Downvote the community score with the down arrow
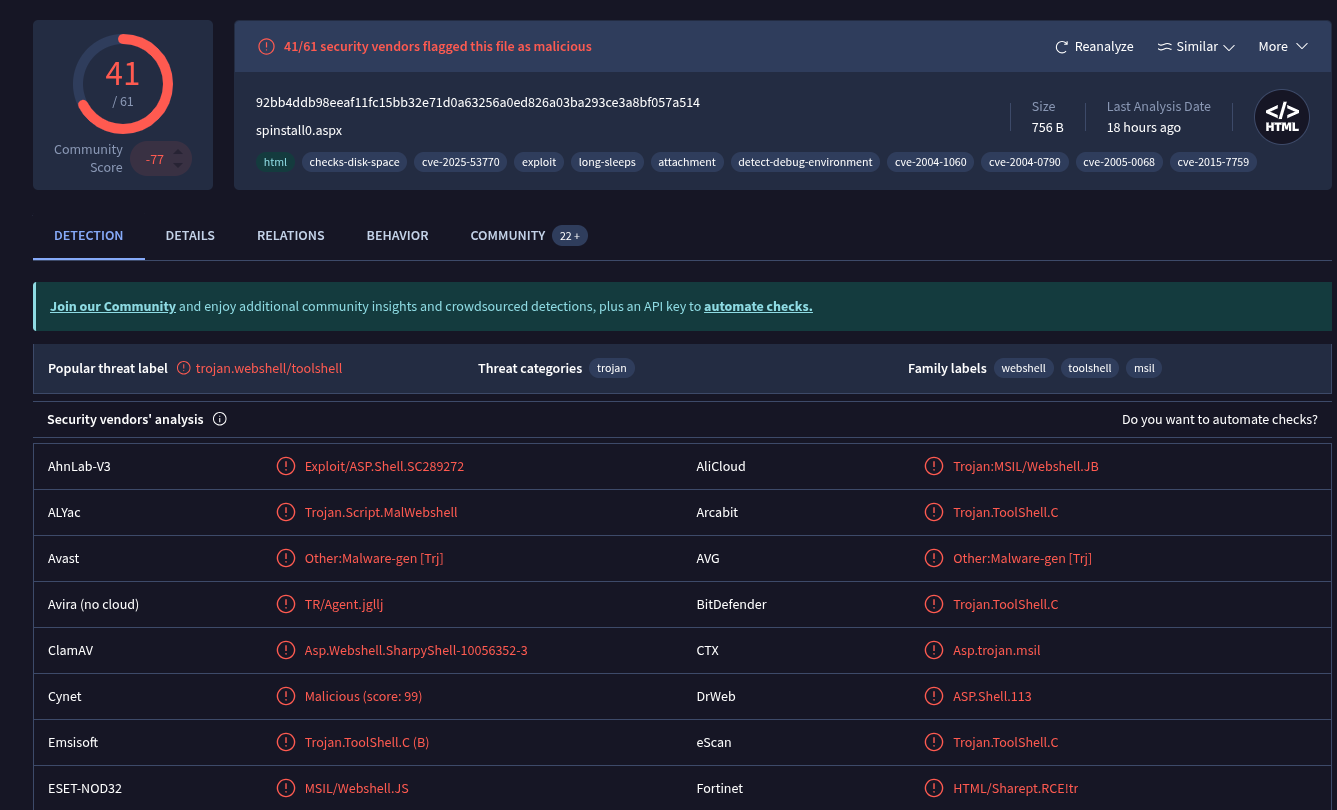This screenshot has width=1337, height=810. [x=178, y=165]
